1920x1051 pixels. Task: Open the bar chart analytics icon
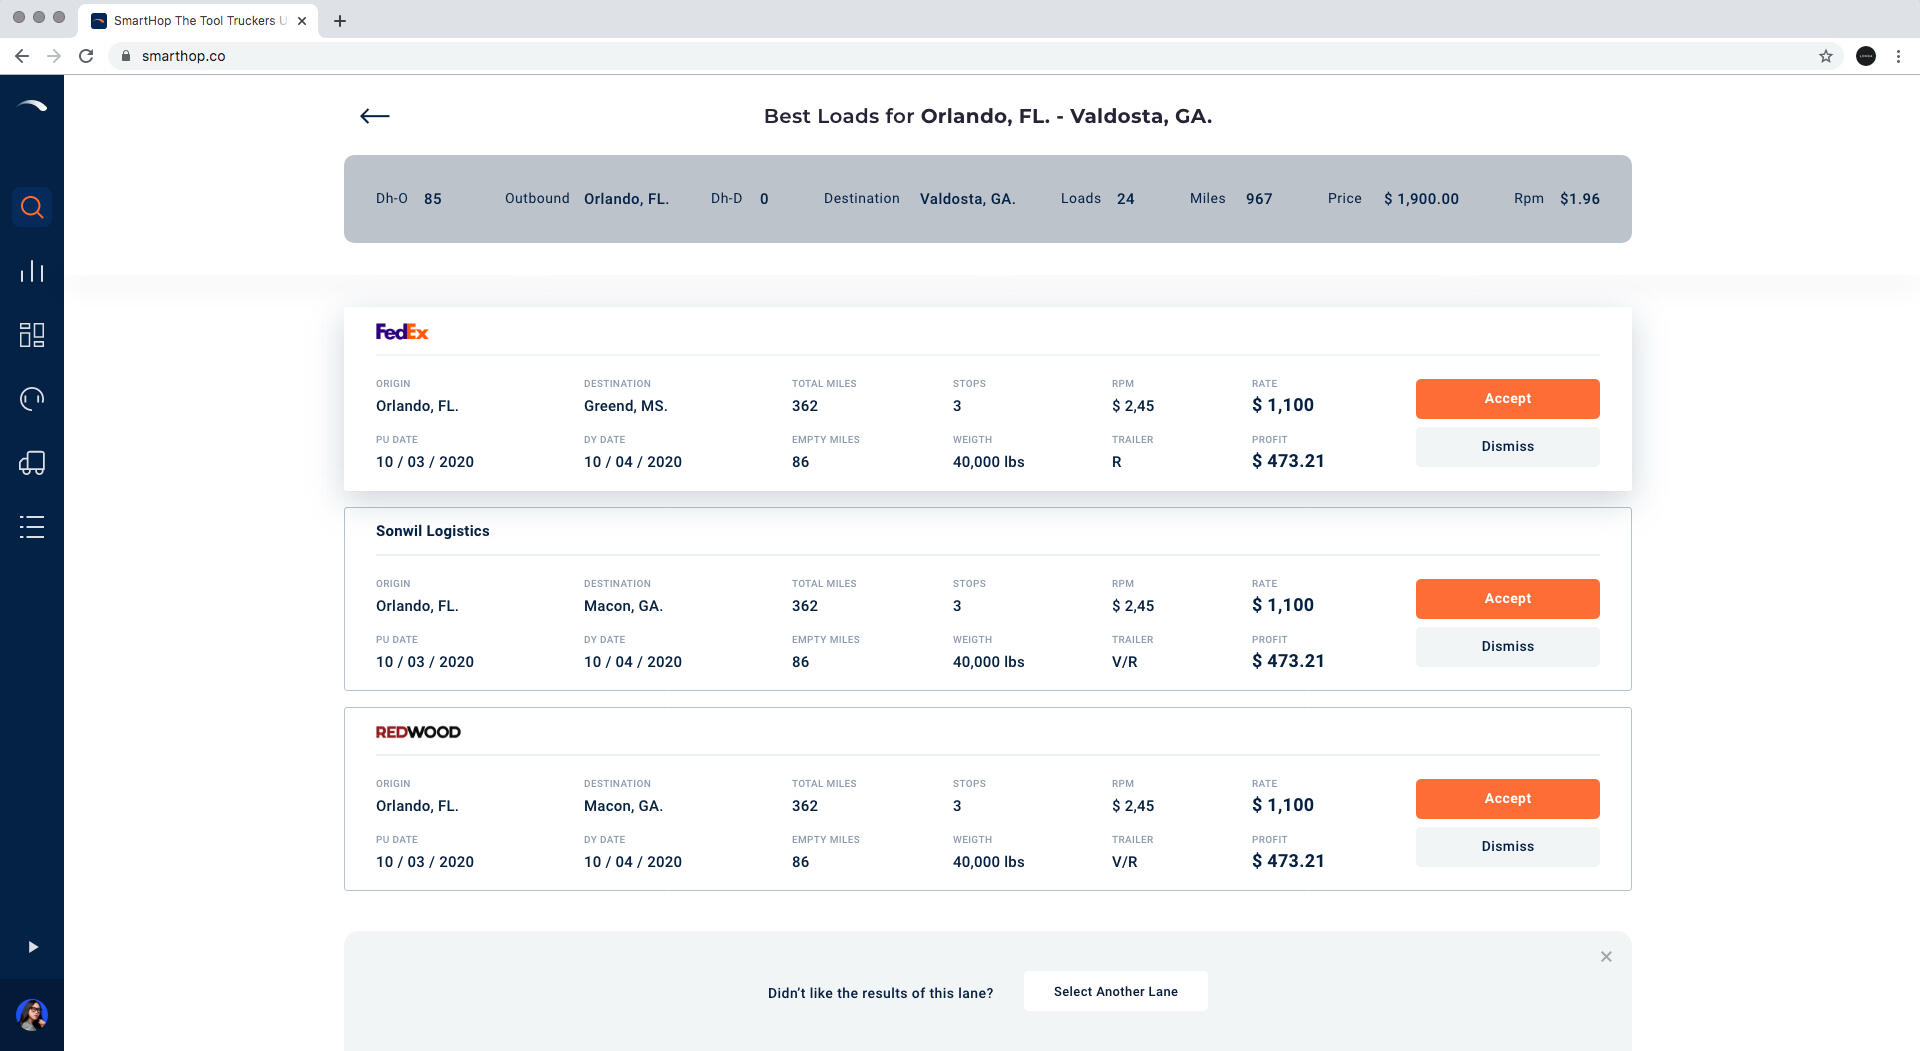pos(32,271)
